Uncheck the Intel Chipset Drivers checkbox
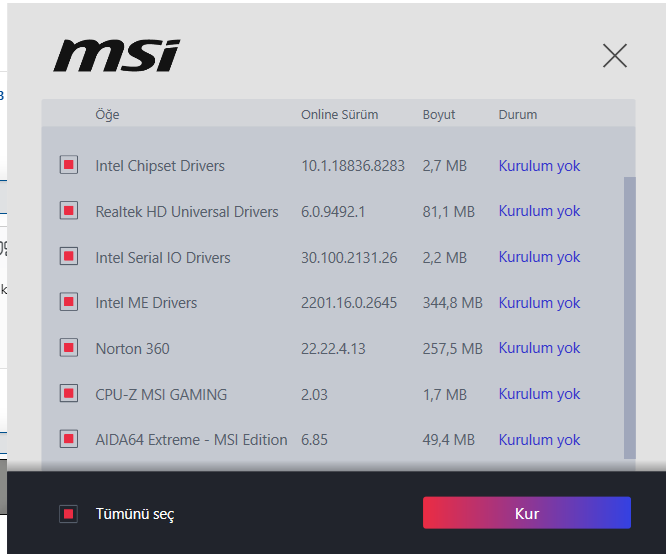666x554 pixels. coord(69,165)
